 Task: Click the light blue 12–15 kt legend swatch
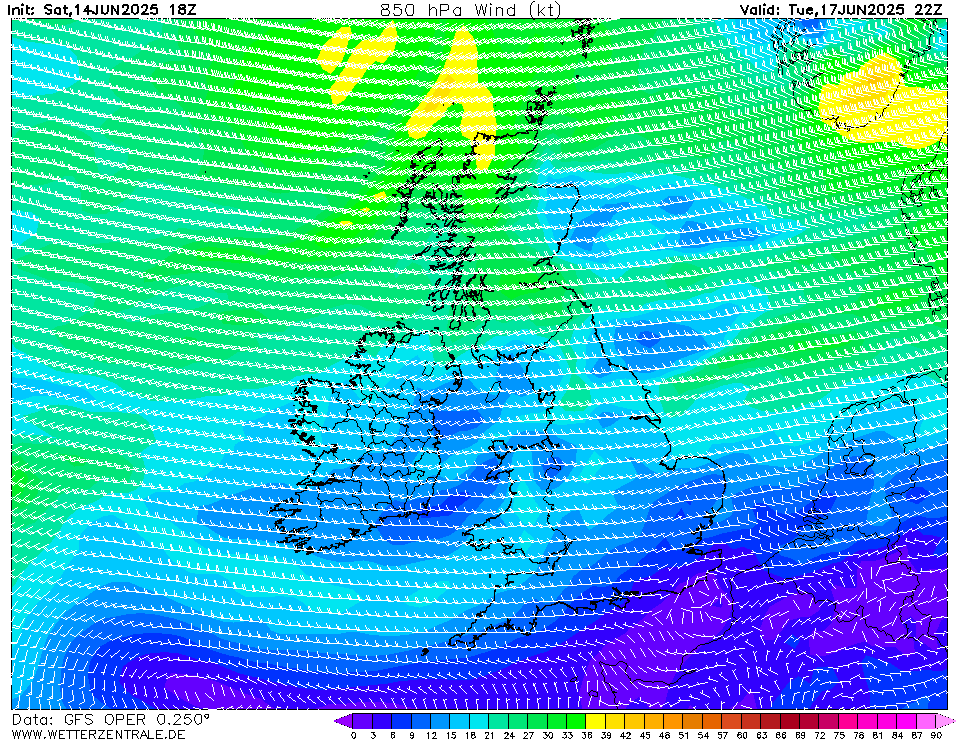440,721
